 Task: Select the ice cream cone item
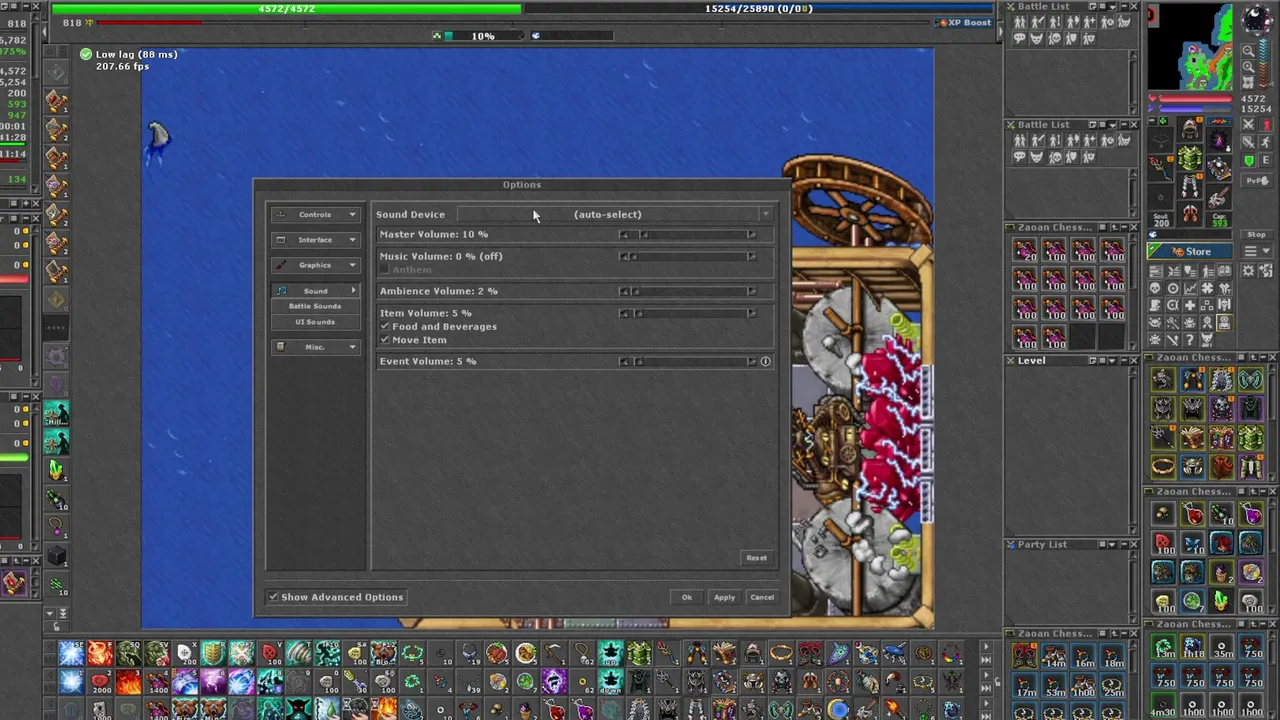point(1222,573)
